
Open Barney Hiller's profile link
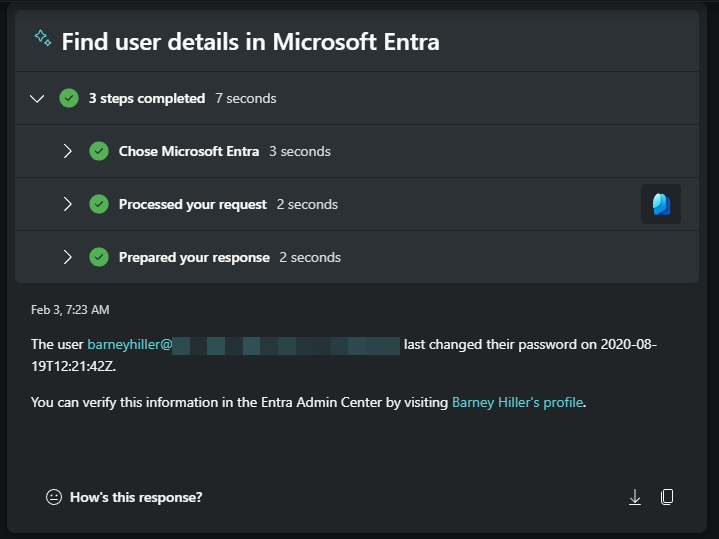(x=517, y=402)
